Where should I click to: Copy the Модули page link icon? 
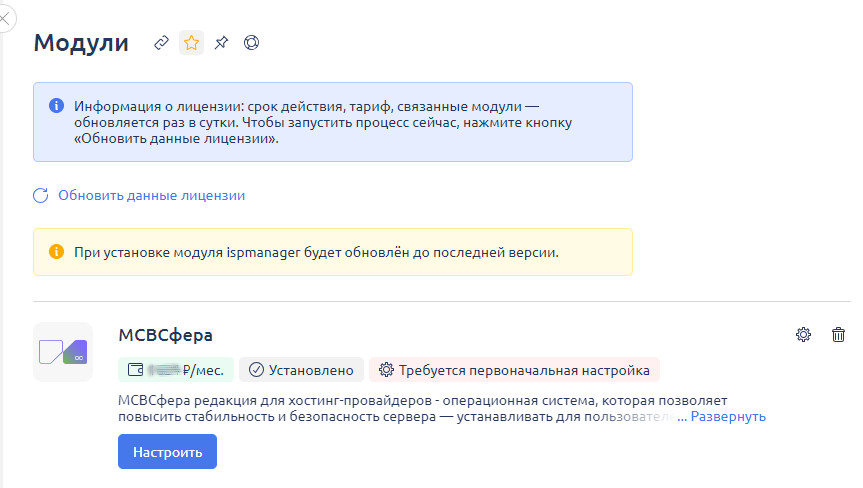[161, 43]
